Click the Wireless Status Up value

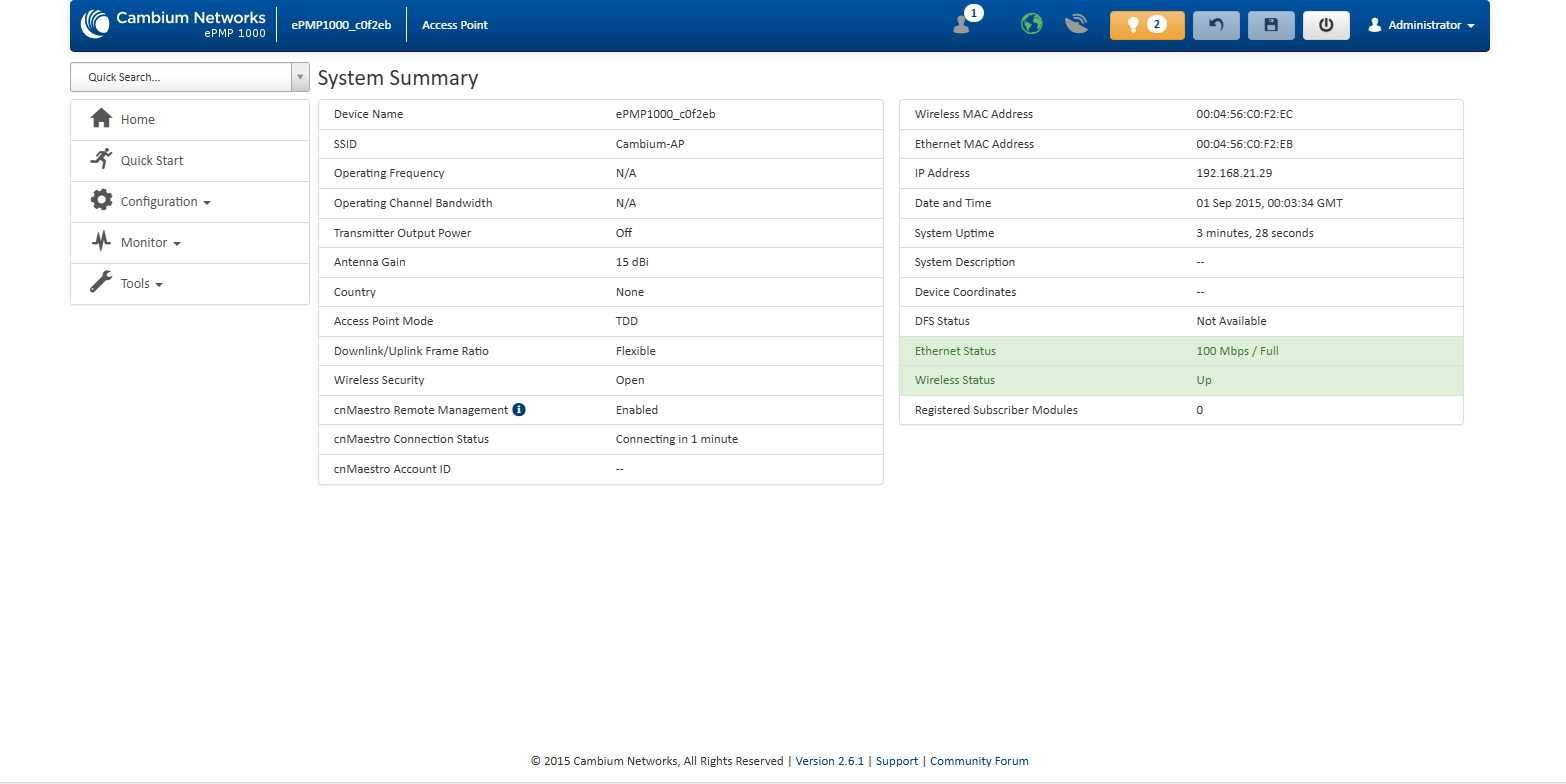pos(1204,380)
